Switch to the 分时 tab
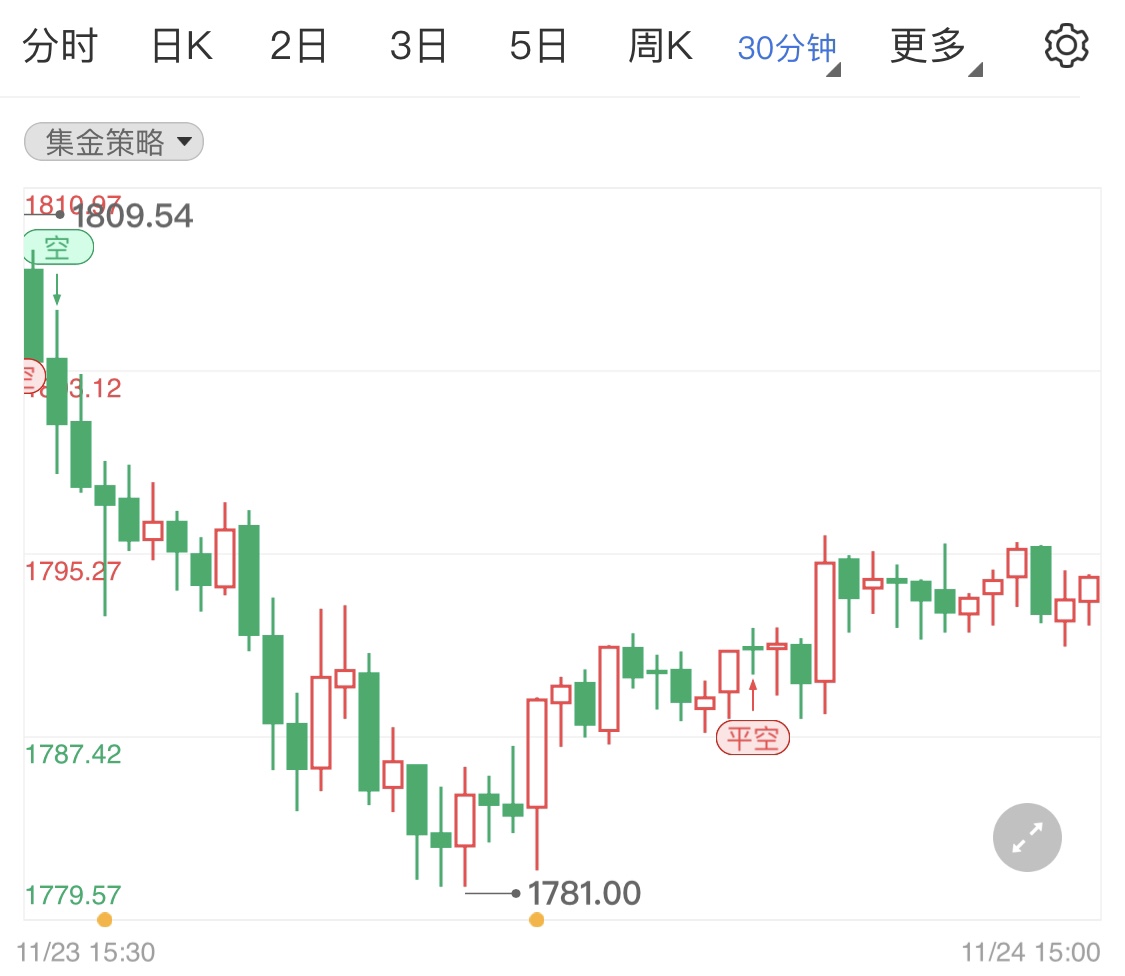 (62, 44)
